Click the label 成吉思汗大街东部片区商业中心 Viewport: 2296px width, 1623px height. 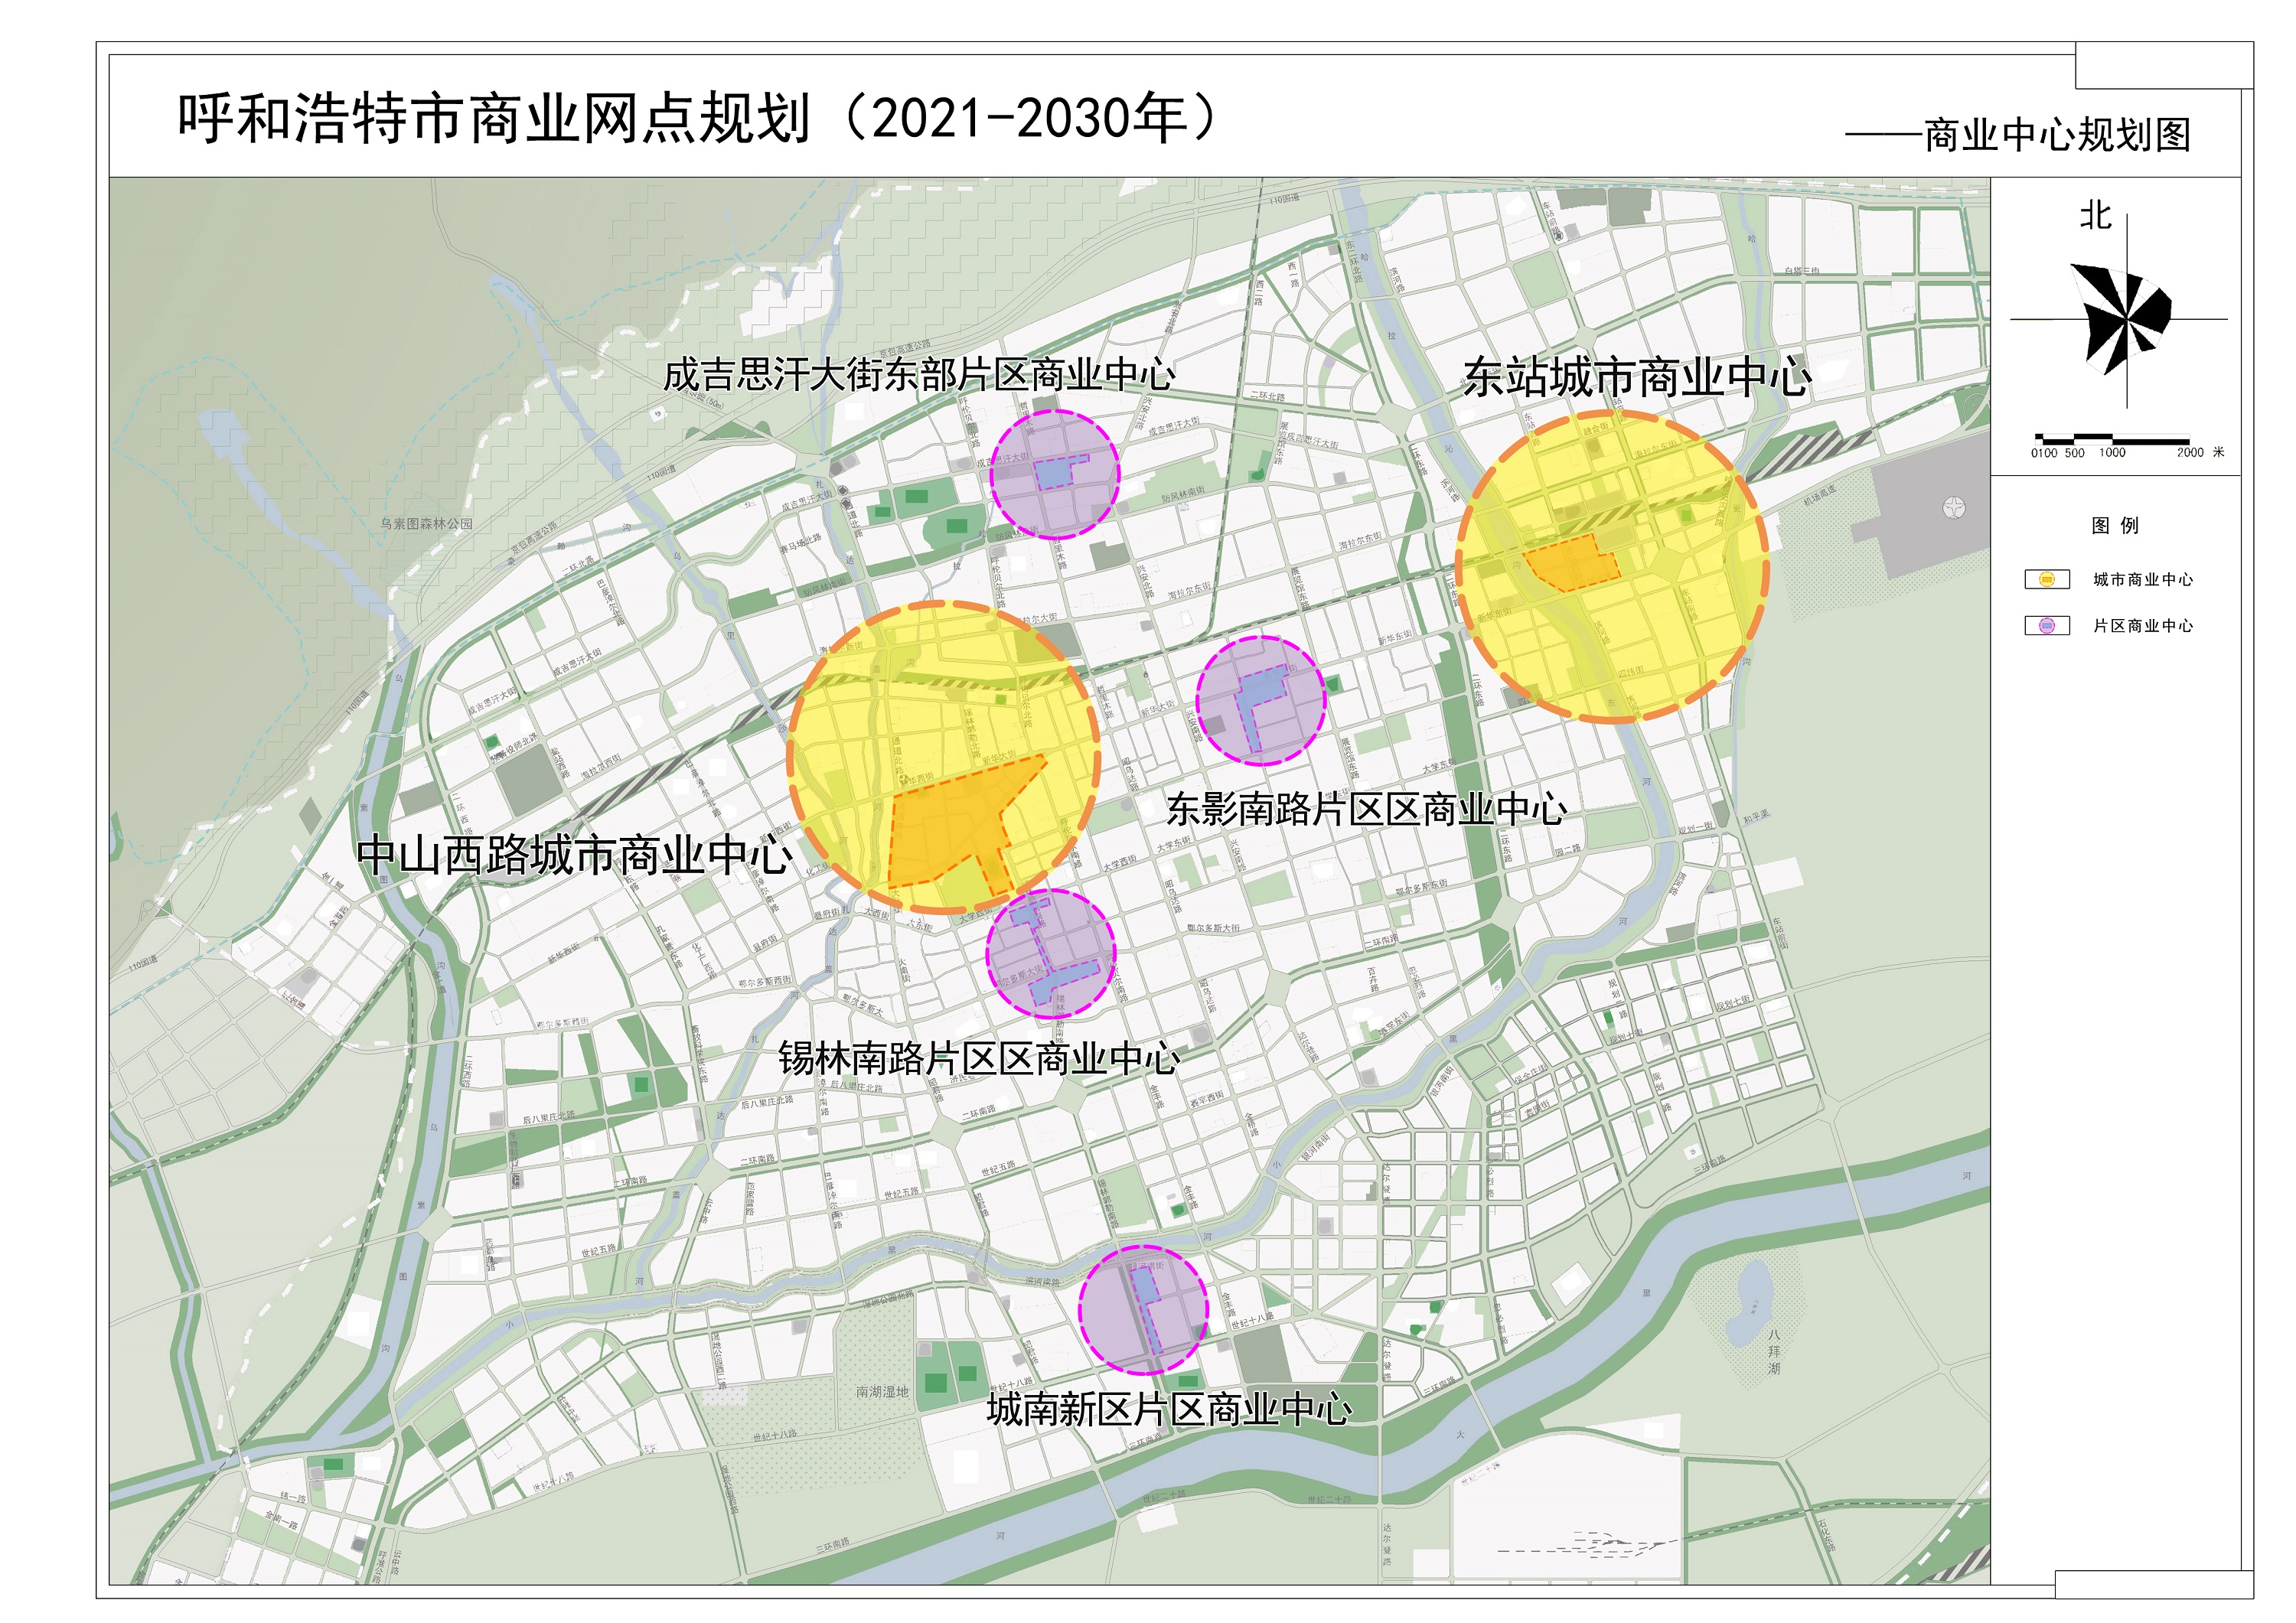(x=919, y=375)
